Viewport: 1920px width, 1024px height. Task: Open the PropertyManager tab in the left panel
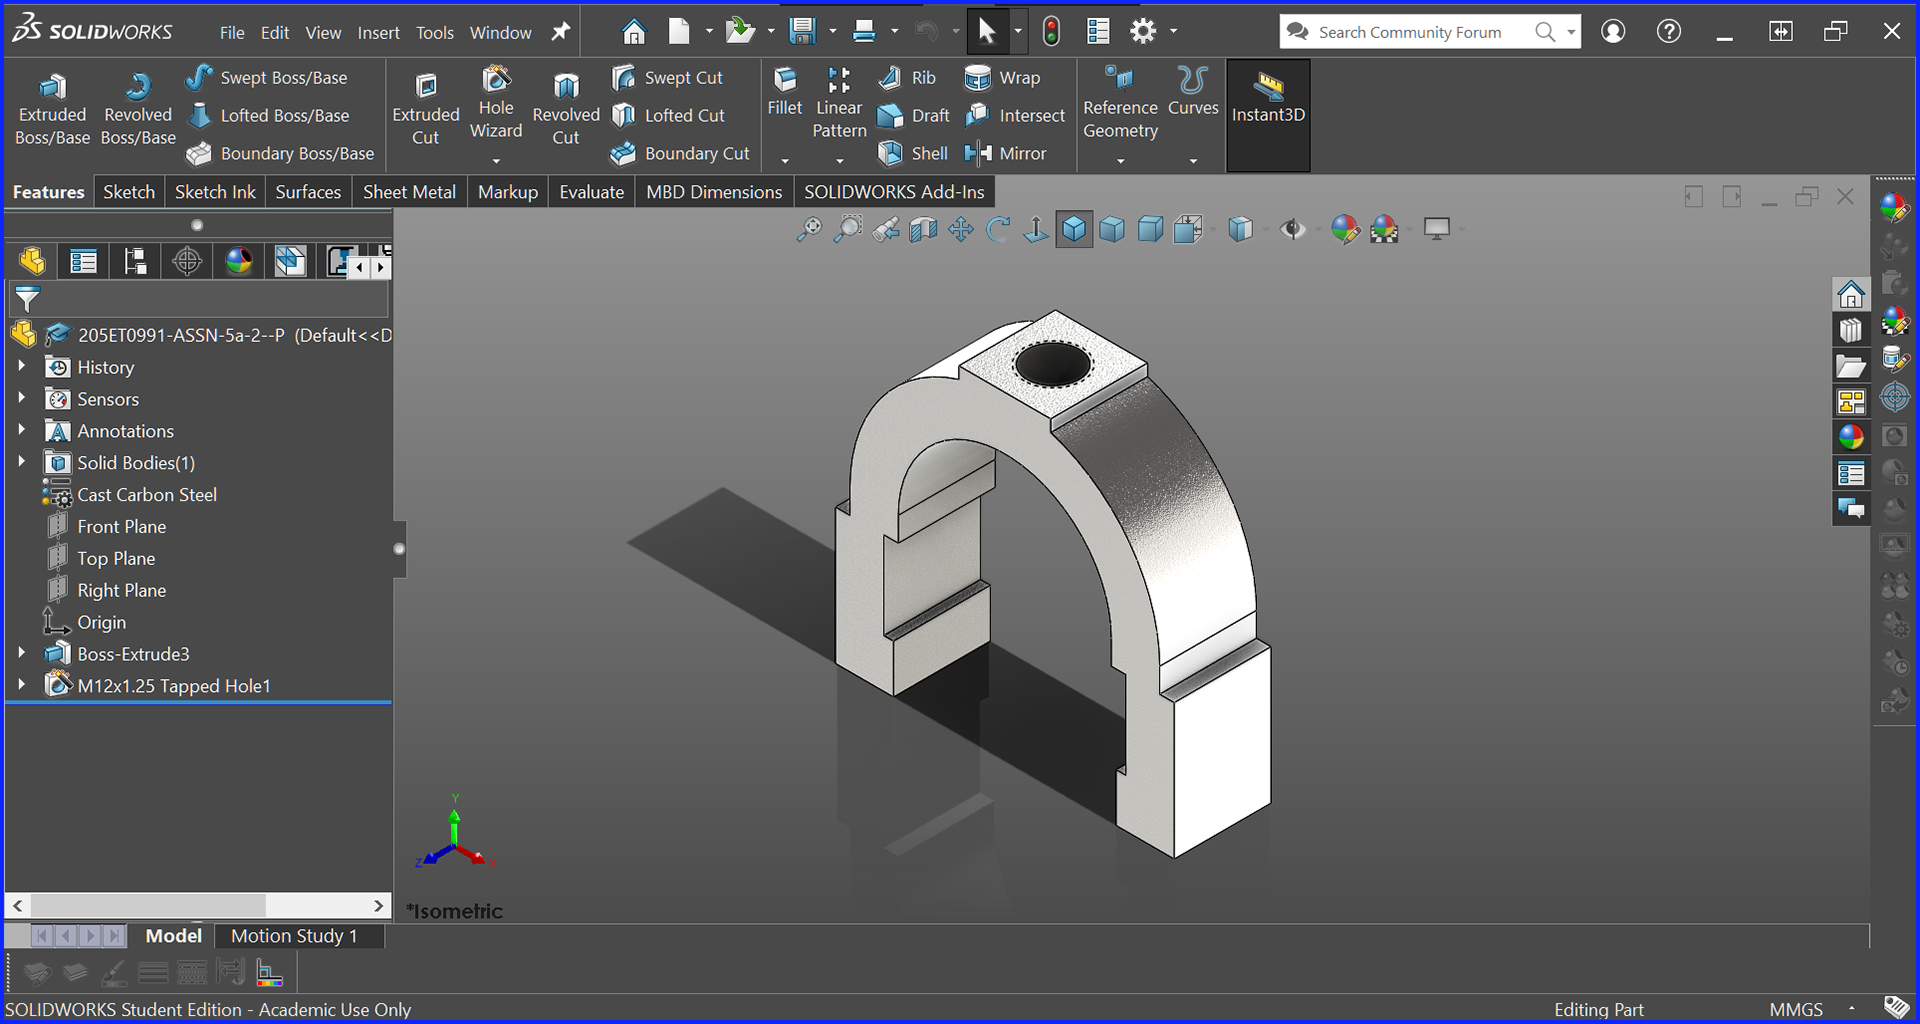[x=83, y=262]
